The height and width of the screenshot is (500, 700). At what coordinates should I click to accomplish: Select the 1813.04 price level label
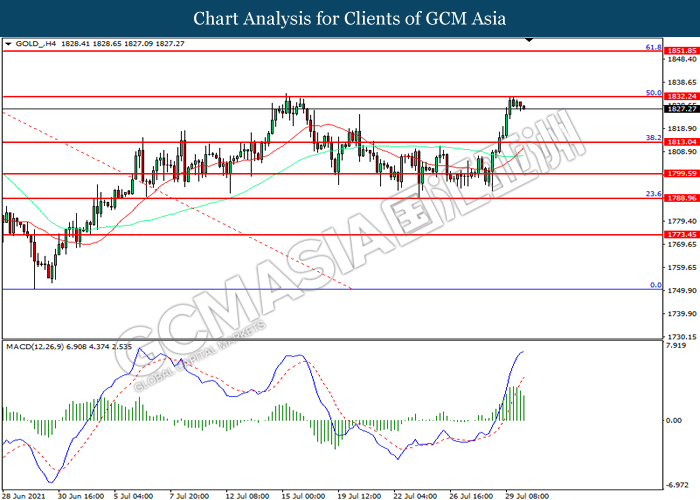coord(682,142)
